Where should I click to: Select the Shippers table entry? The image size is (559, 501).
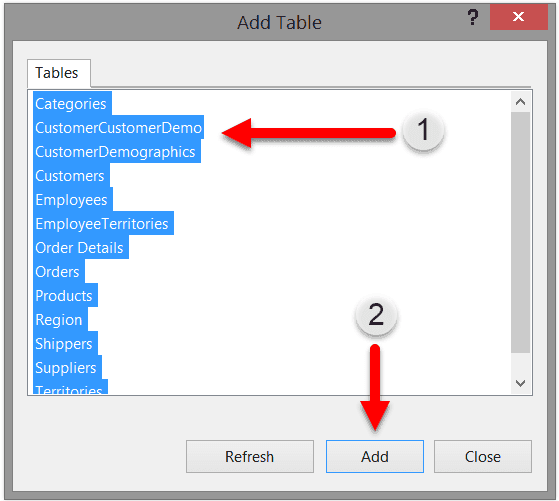coord(65,343)
